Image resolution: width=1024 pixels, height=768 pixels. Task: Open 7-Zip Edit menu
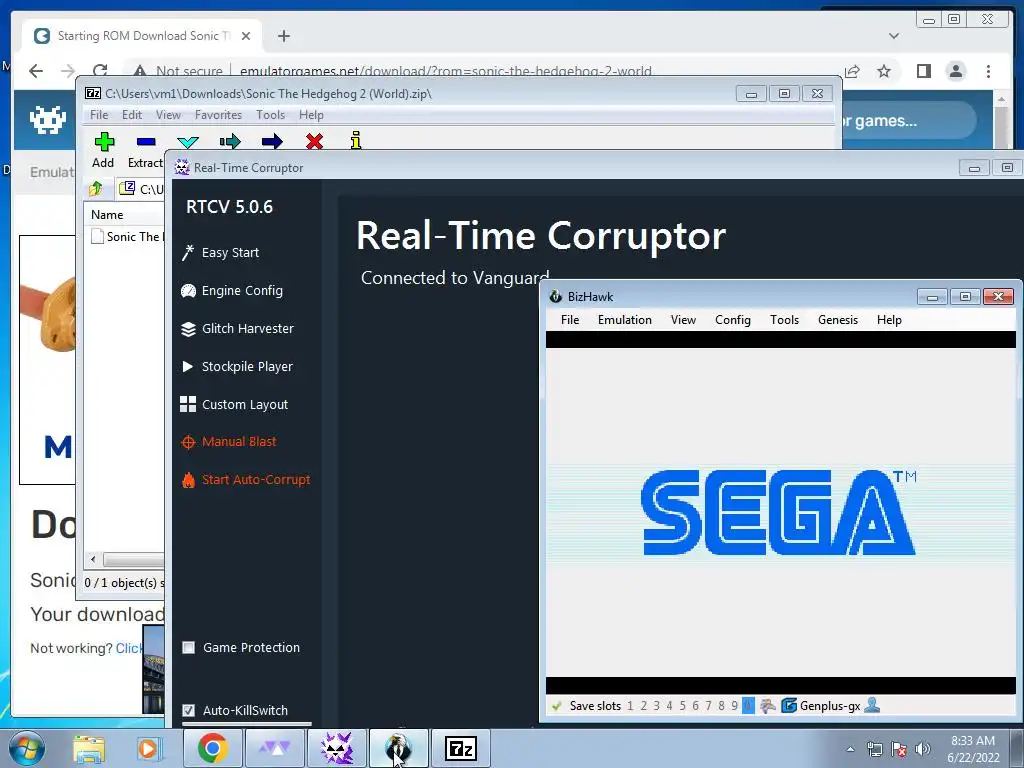coord(131,115)
